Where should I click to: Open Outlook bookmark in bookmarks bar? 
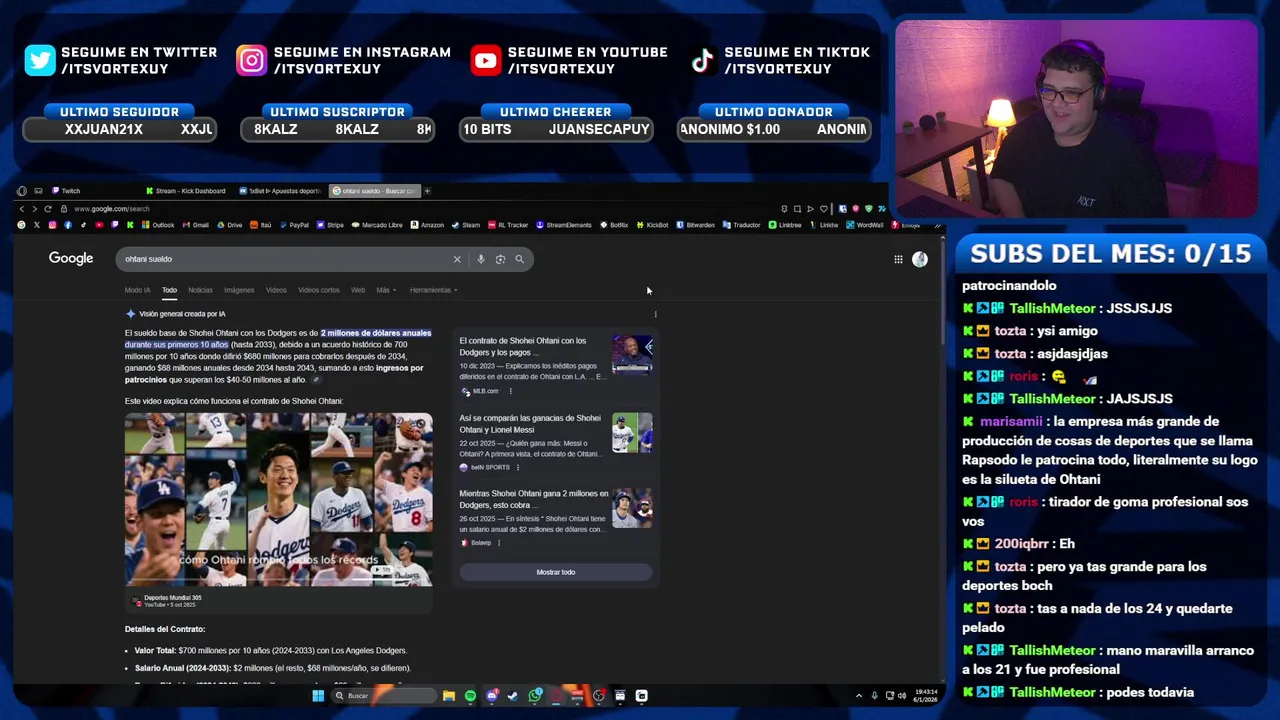coord(158,225)
